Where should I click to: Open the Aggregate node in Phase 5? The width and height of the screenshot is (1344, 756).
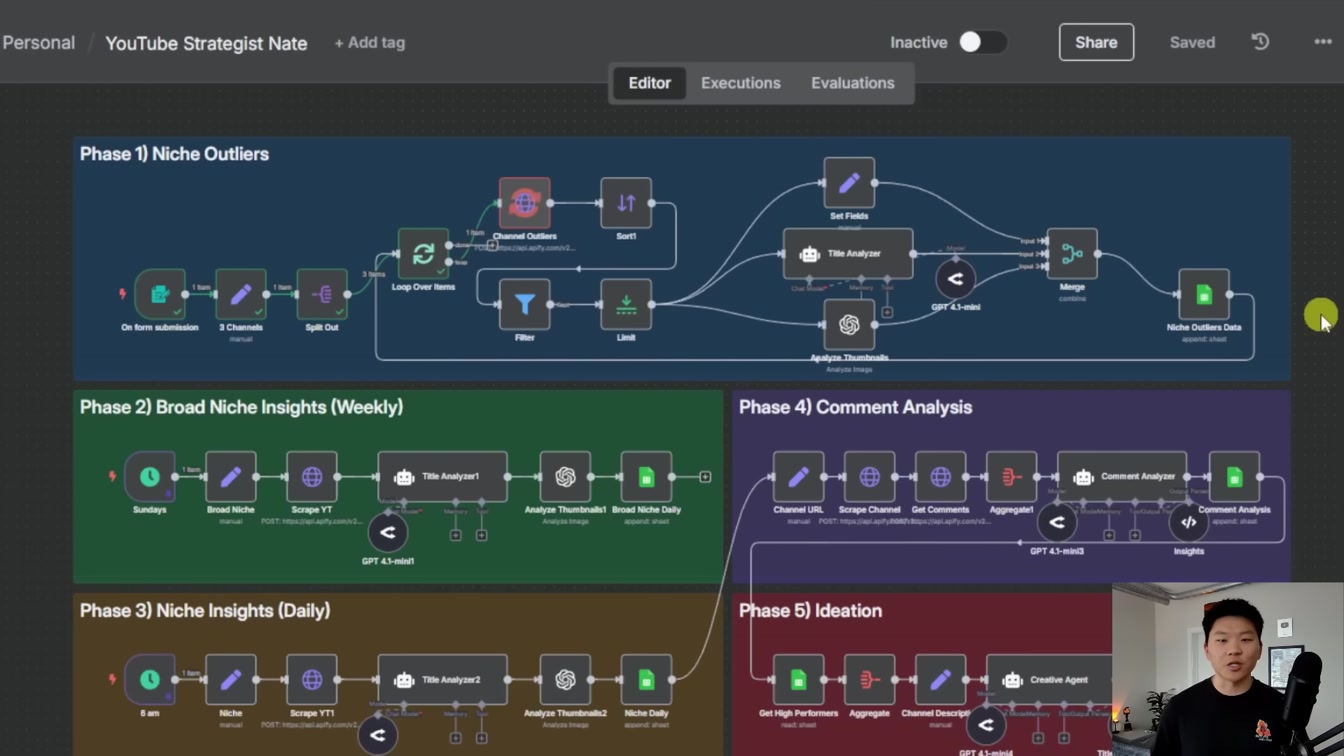coord(869,680)
